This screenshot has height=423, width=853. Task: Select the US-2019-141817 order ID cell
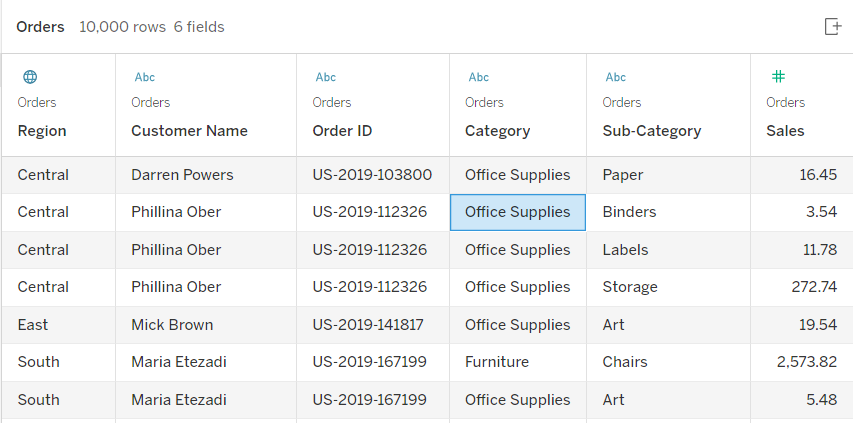pyautogui.click(x=373, y=325)
